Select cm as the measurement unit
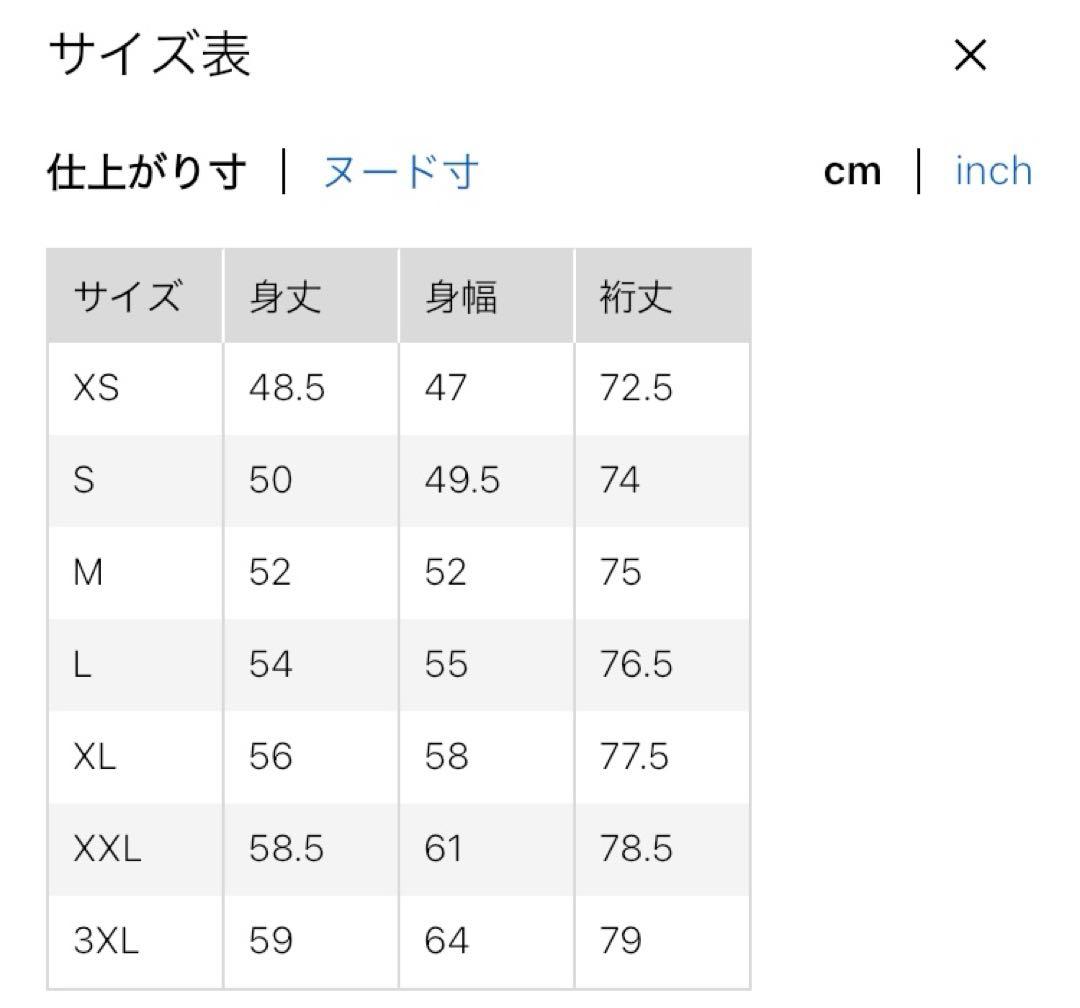 coord(852,172)
